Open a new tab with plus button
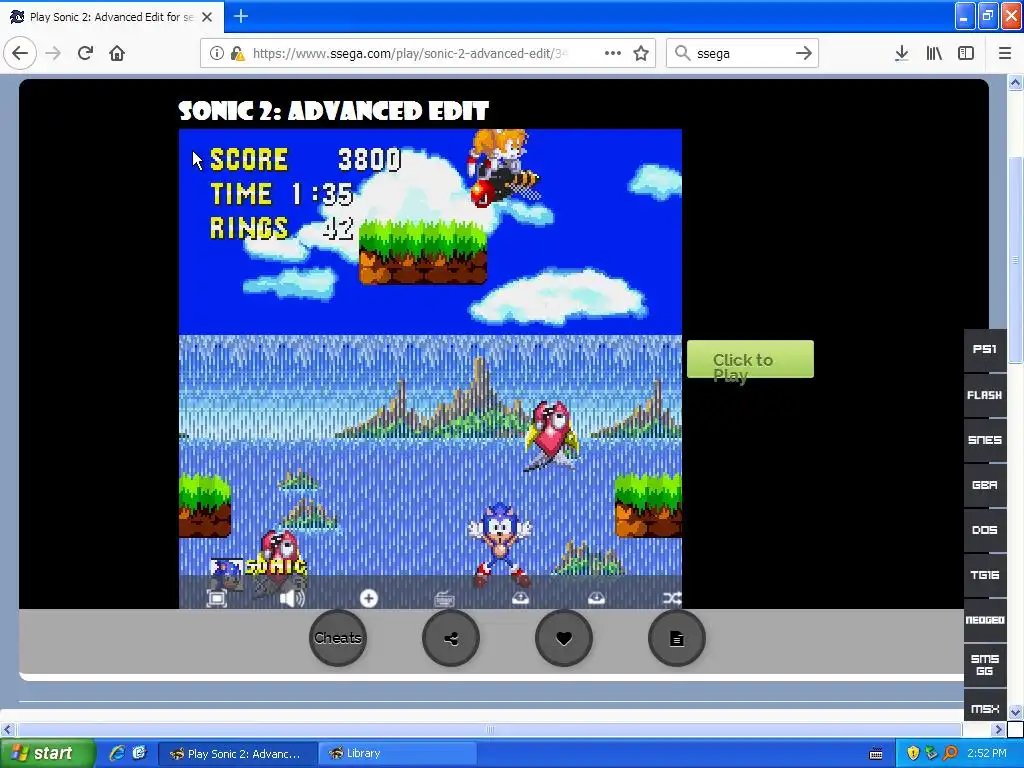 [x=240, y=16]
